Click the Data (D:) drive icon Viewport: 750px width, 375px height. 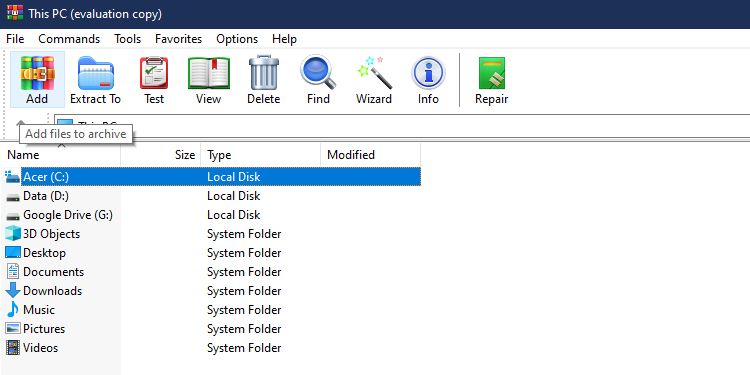tap(12, 197)
